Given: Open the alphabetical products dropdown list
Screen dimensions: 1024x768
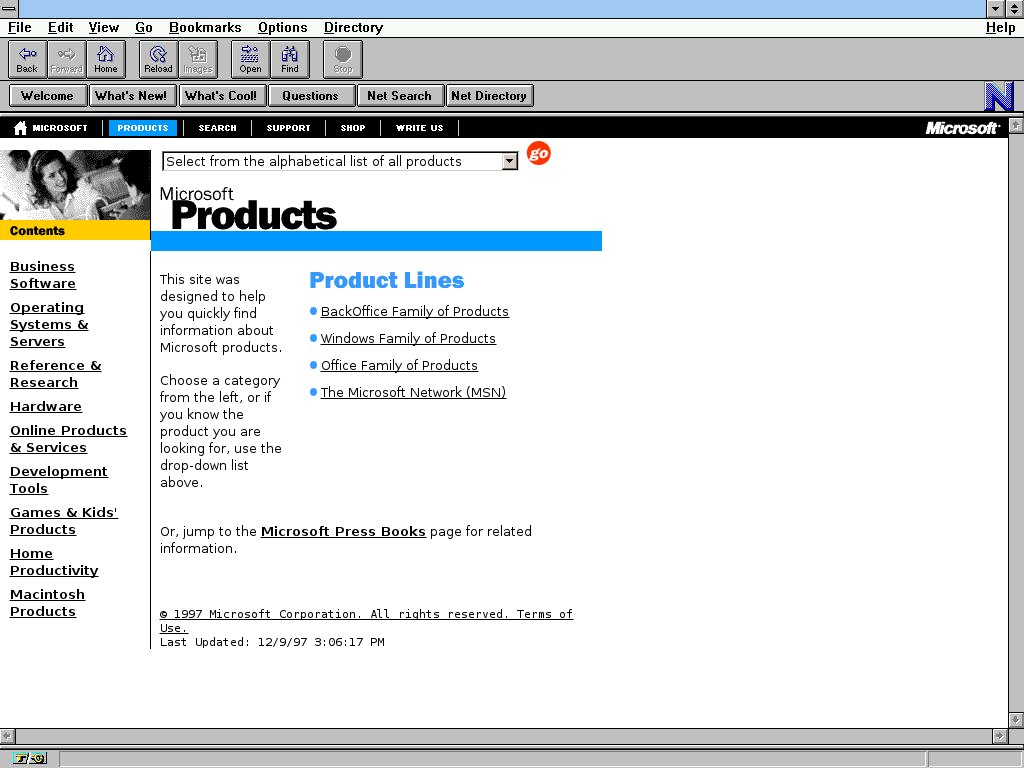Looking at the screenshot, I should coord(509,161).
